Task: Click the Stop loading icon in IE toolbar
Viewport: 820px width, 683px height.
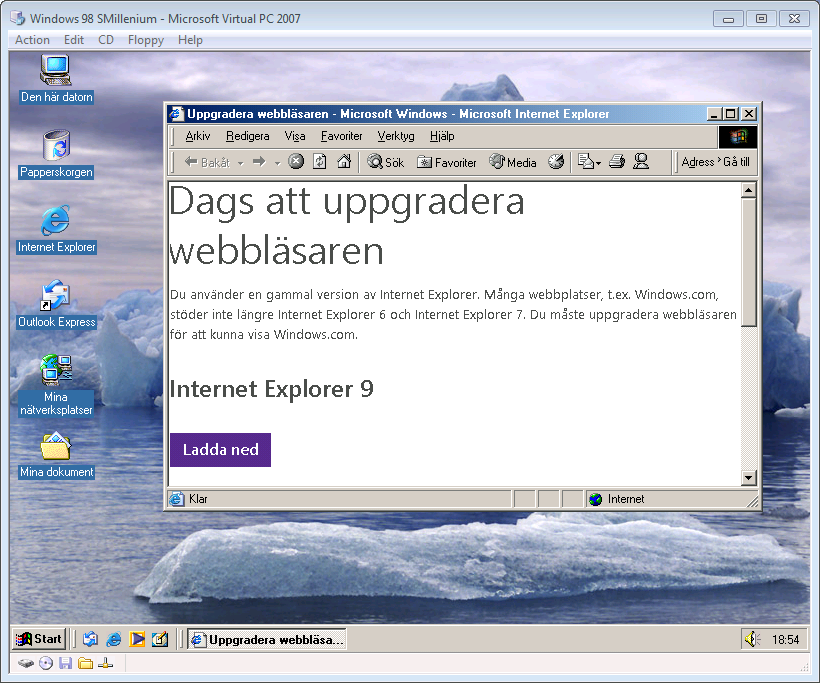Action: [296, 161]
